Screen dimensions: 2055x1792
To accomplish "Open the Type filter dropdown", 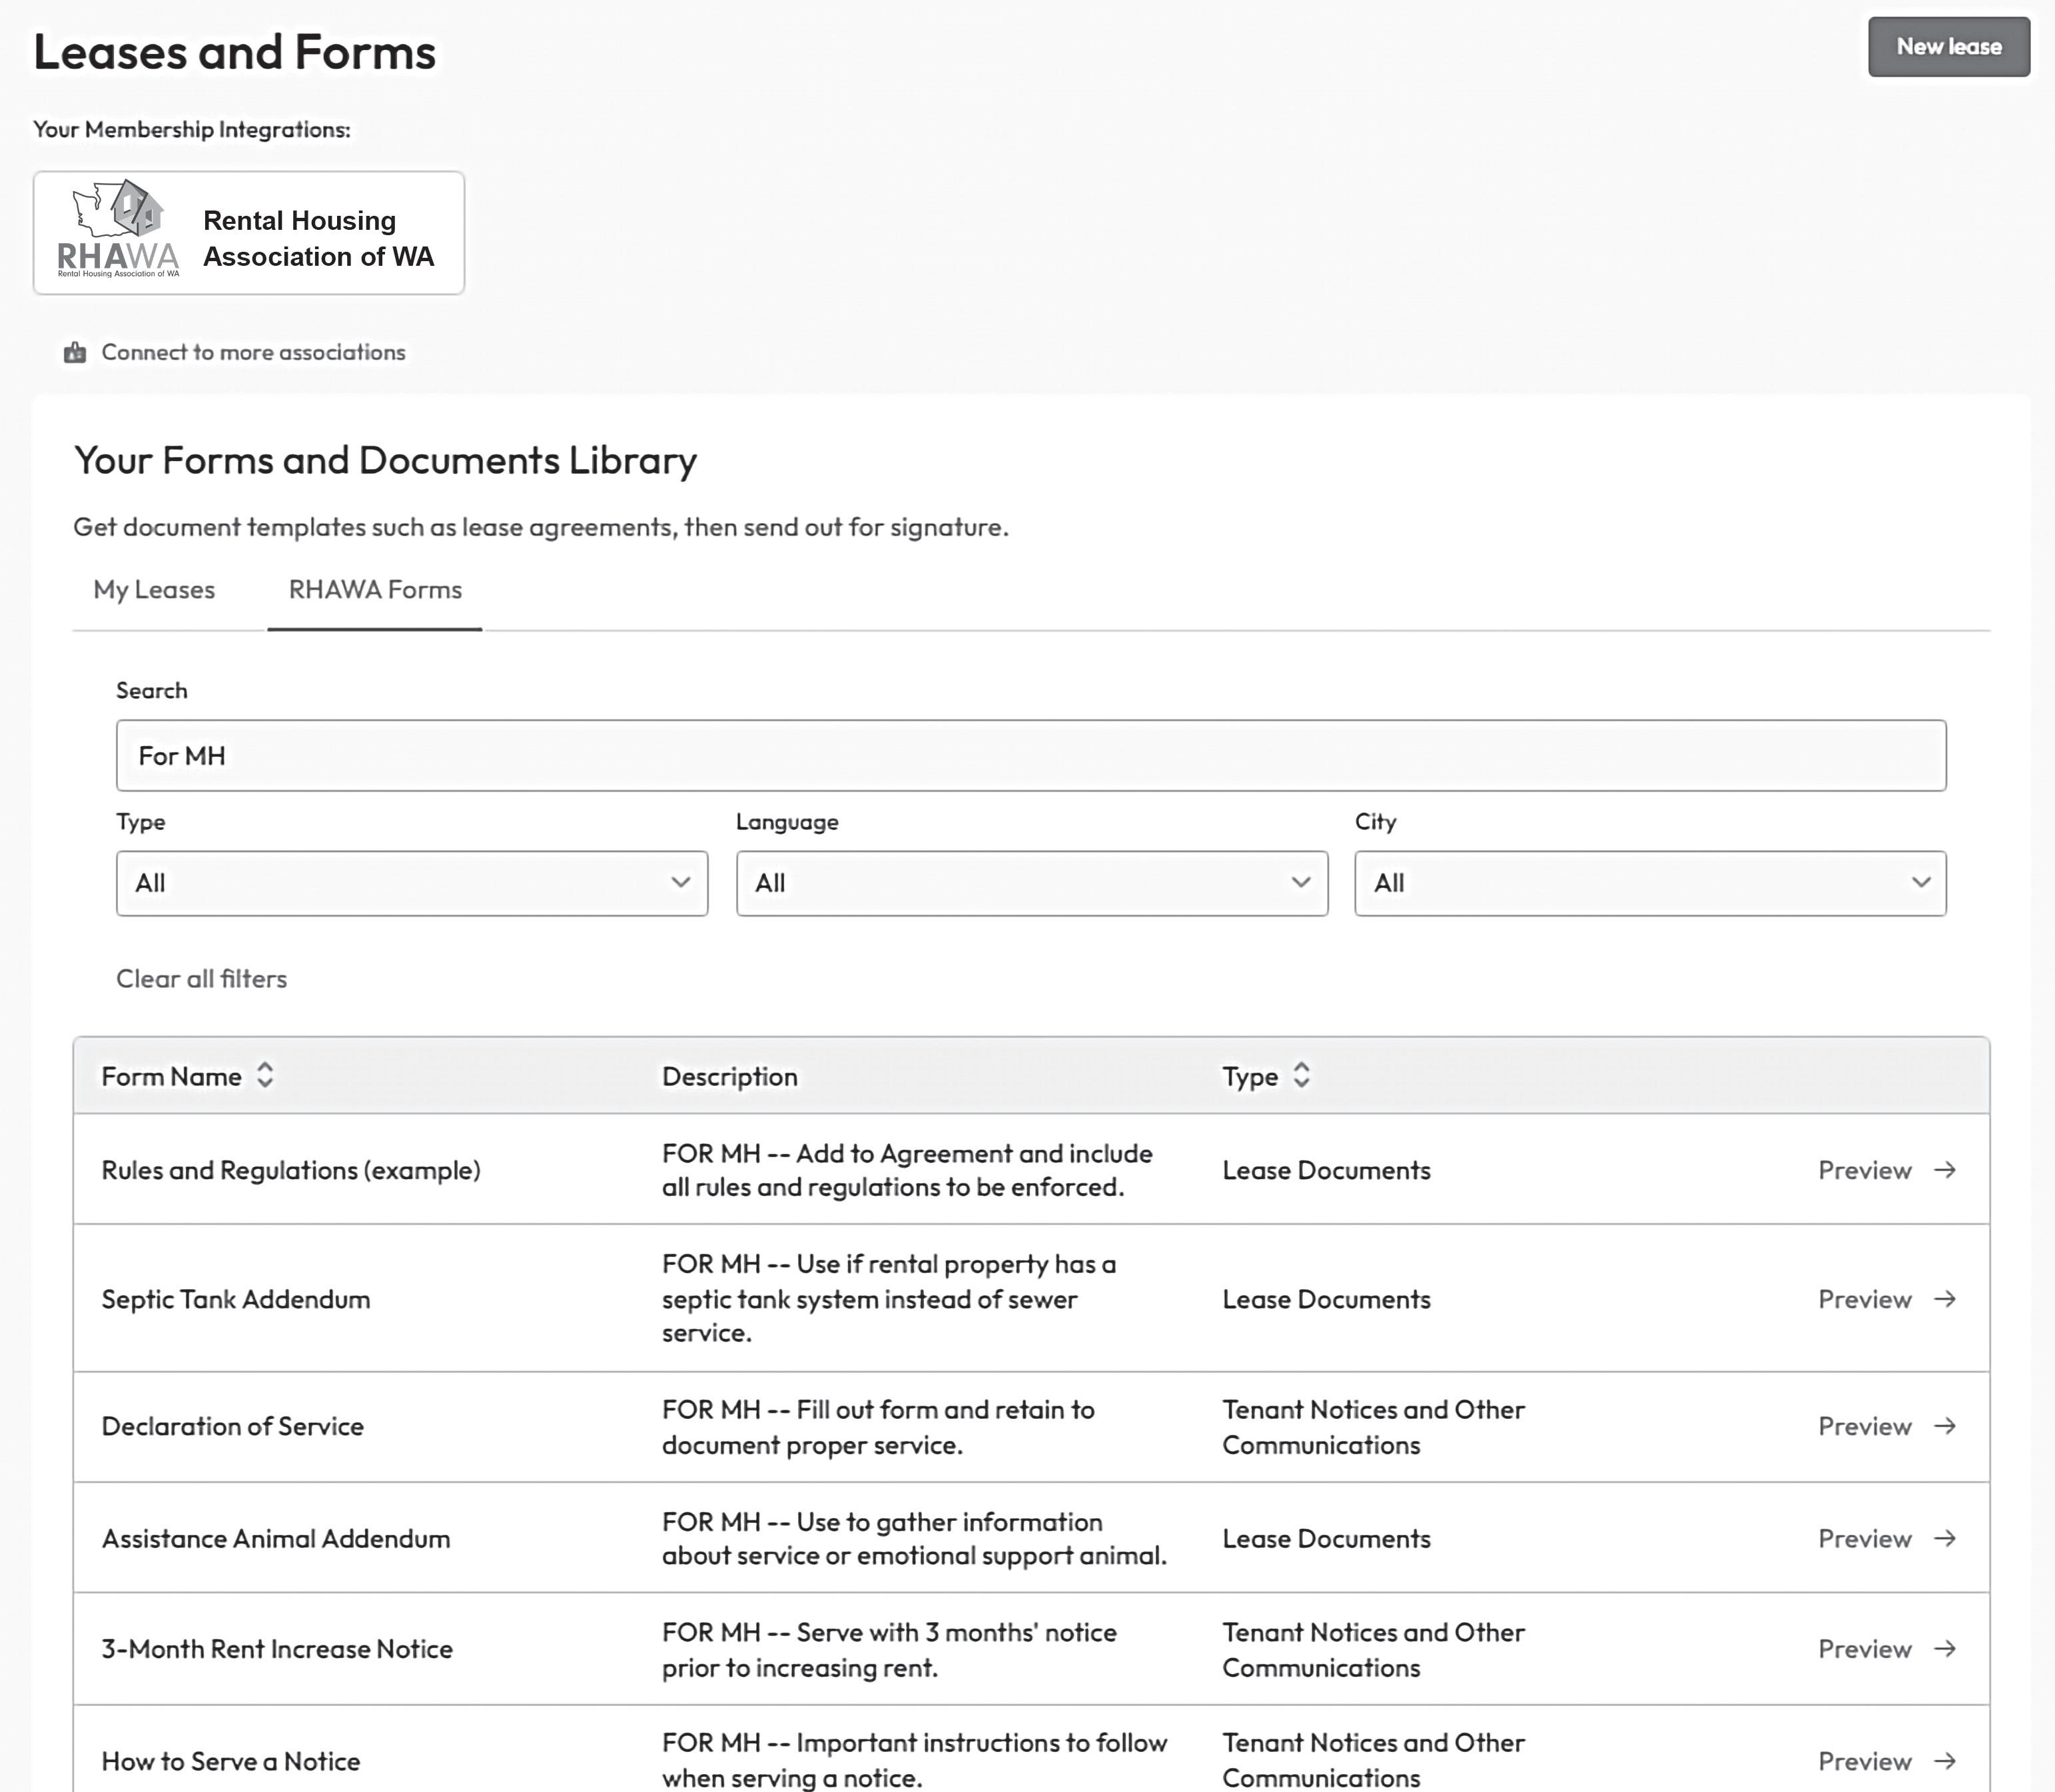I will click(411, 883).
